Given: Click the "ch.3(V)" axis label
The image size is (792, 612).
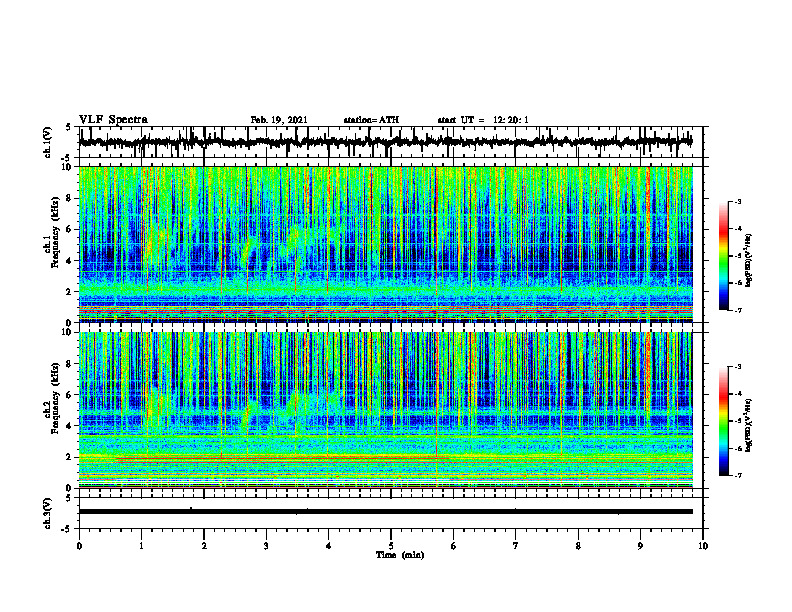Looking at the screenshot, I should coord(48,513).
